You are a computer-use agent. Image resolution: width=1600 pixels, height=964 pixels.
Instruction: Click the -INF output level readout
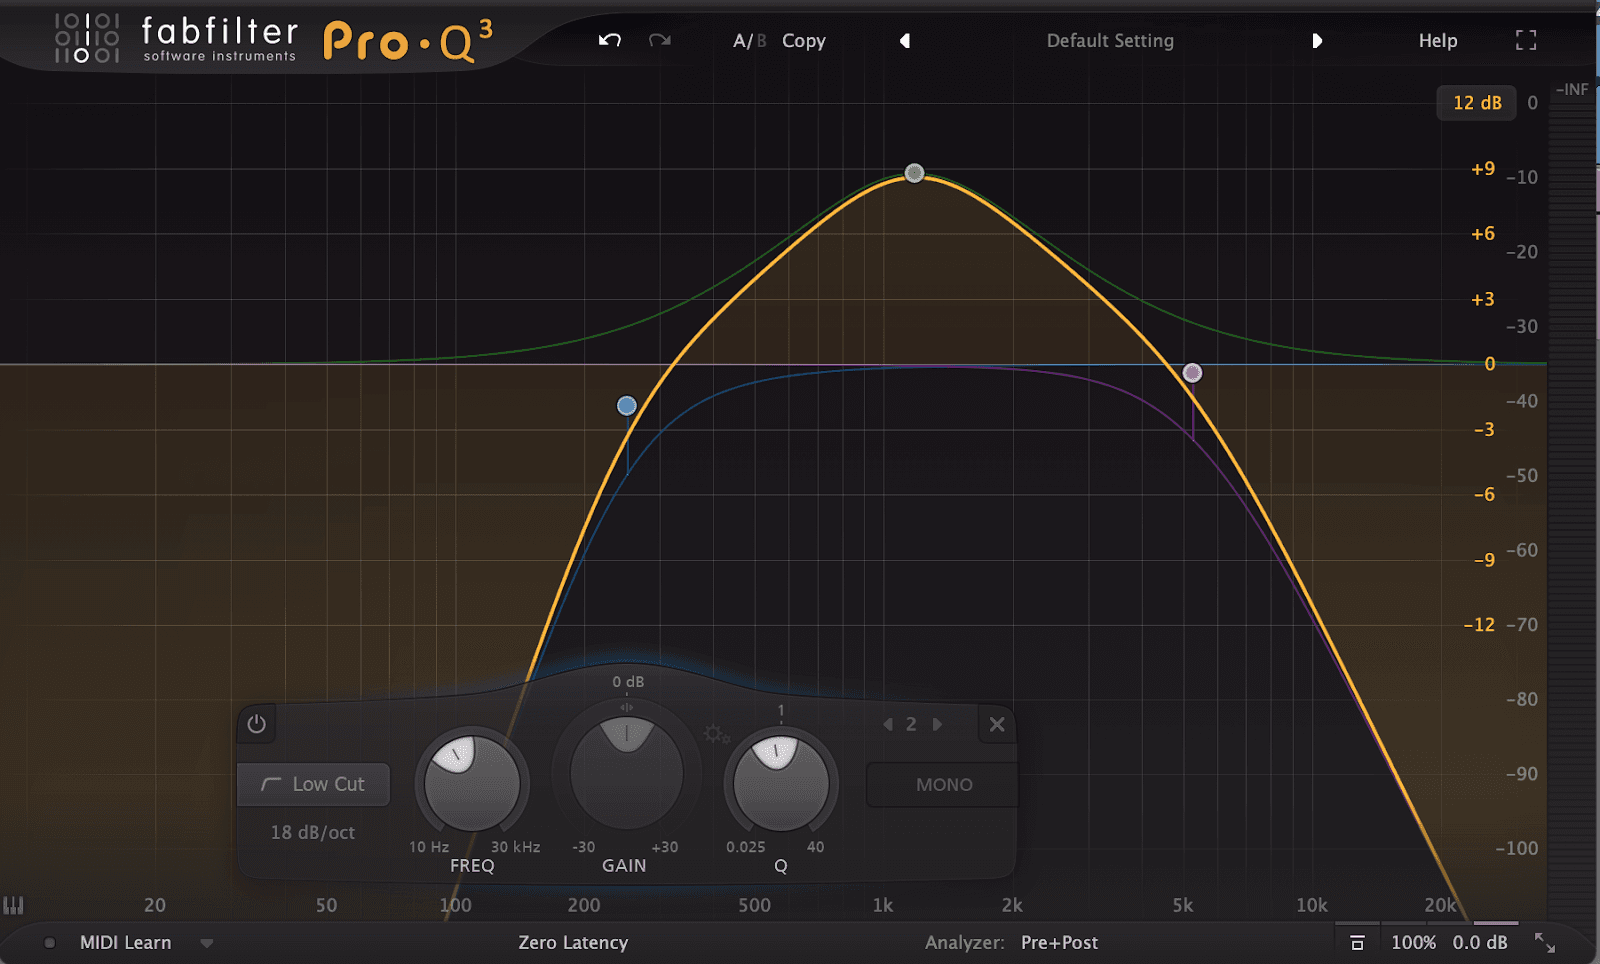[x=1572, y=89]
